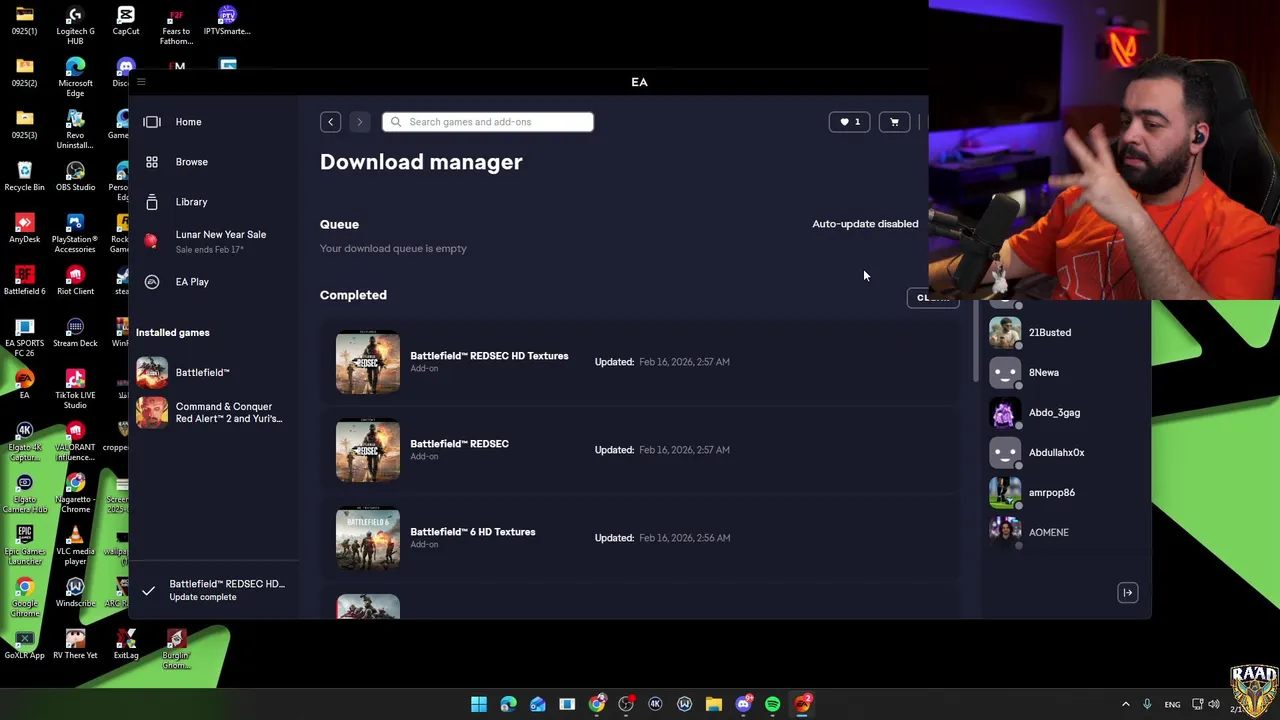Open Battlefield 6 desktop shortcut
The image size is (1280, 720).
click(25, 280)
